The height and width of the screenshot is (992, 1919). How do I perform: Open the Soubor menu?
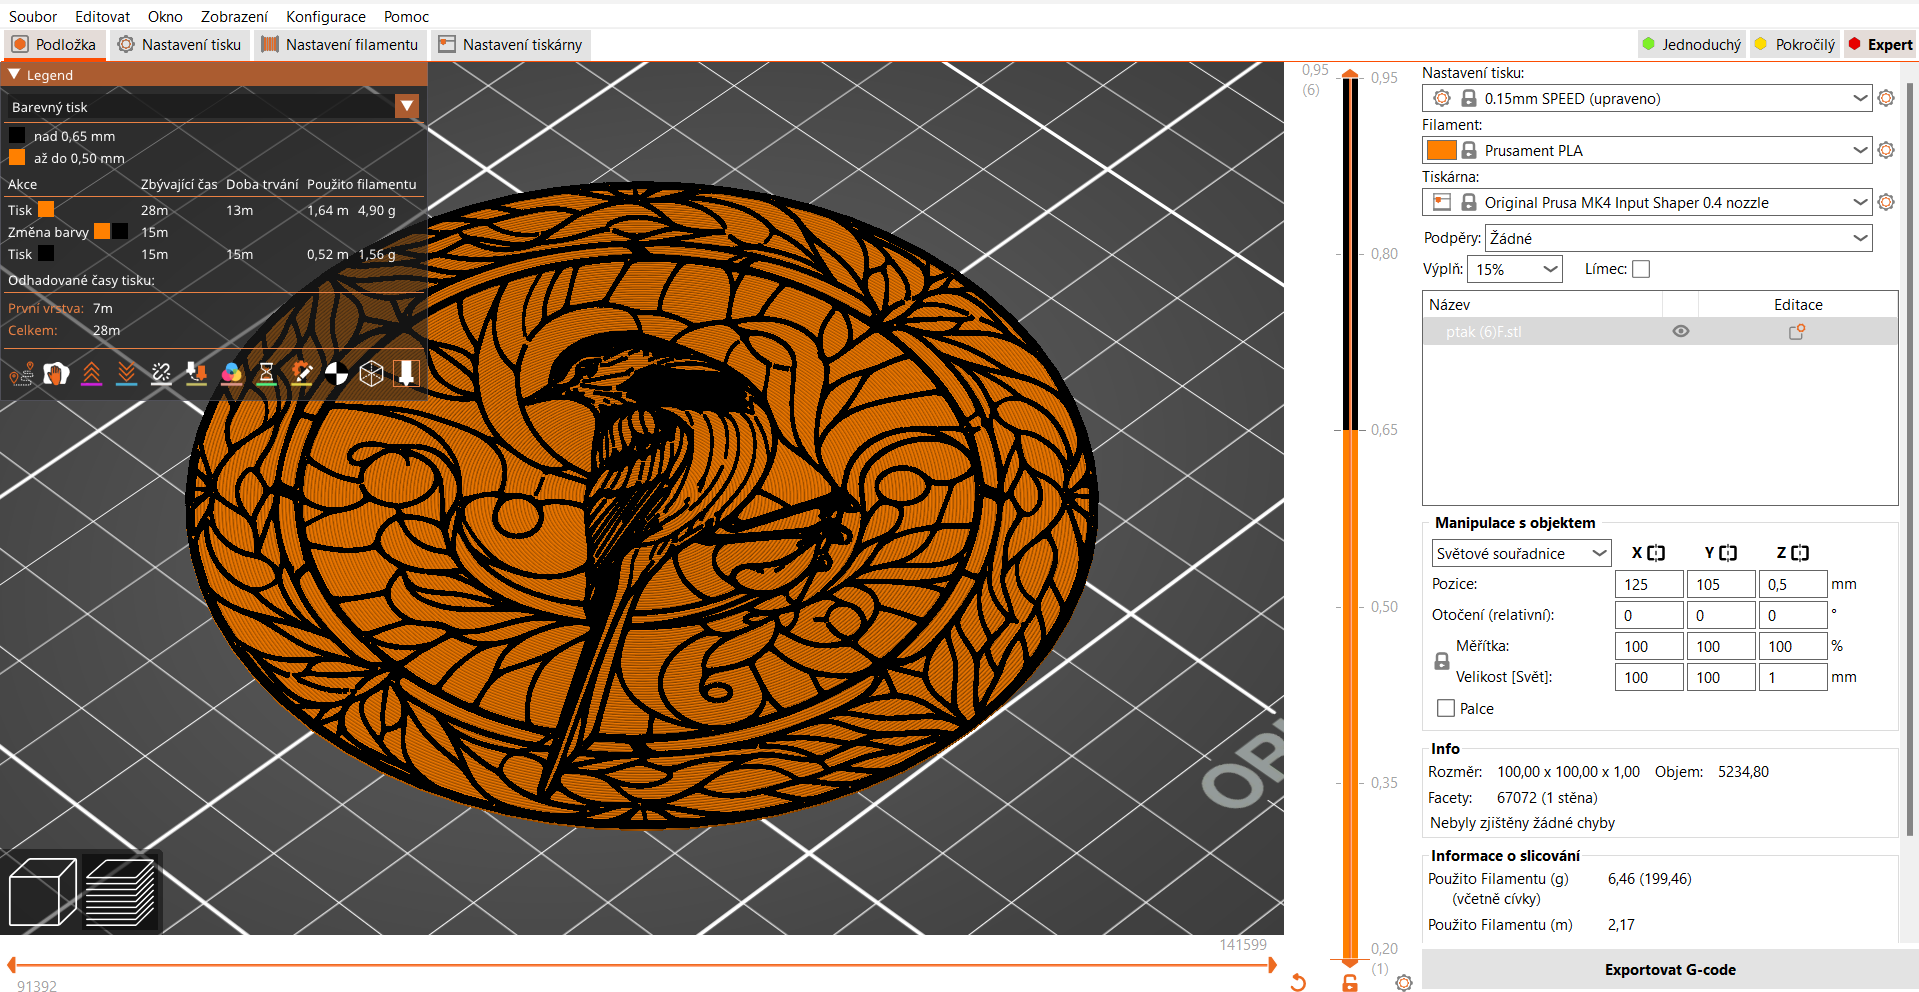point(33,16)
